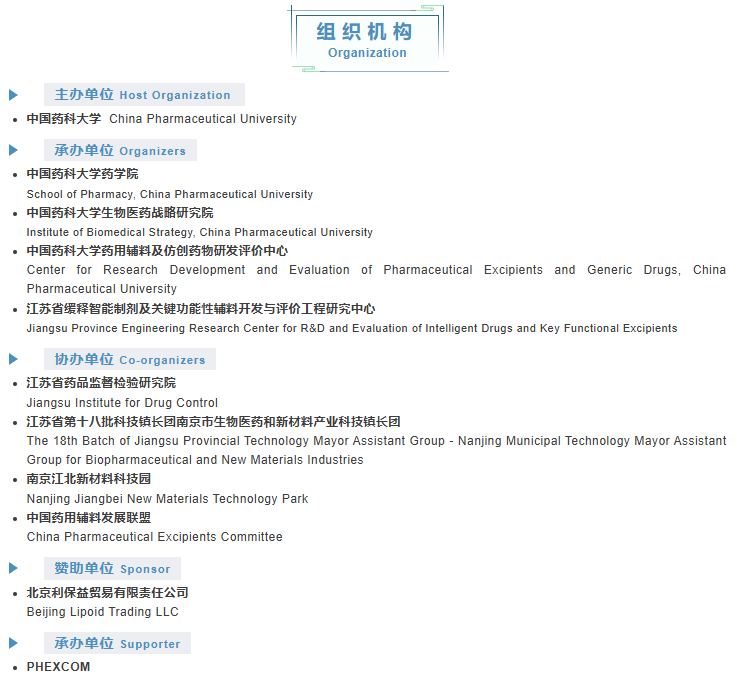Click the China Pharmaceutical University host entry
Image resolution: width=739 pixels, height=681 pixels.
[162, 119]
